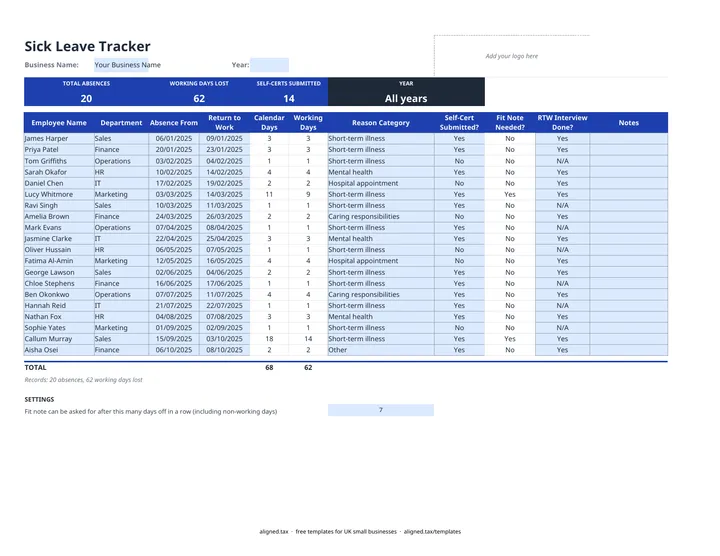
Task: Select the 'Ravi Singh' employee cell
Action: point(59,205)
